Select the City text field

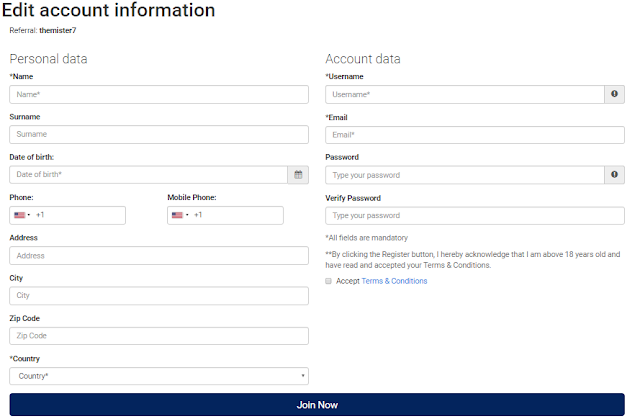click(x=159, y=295)
